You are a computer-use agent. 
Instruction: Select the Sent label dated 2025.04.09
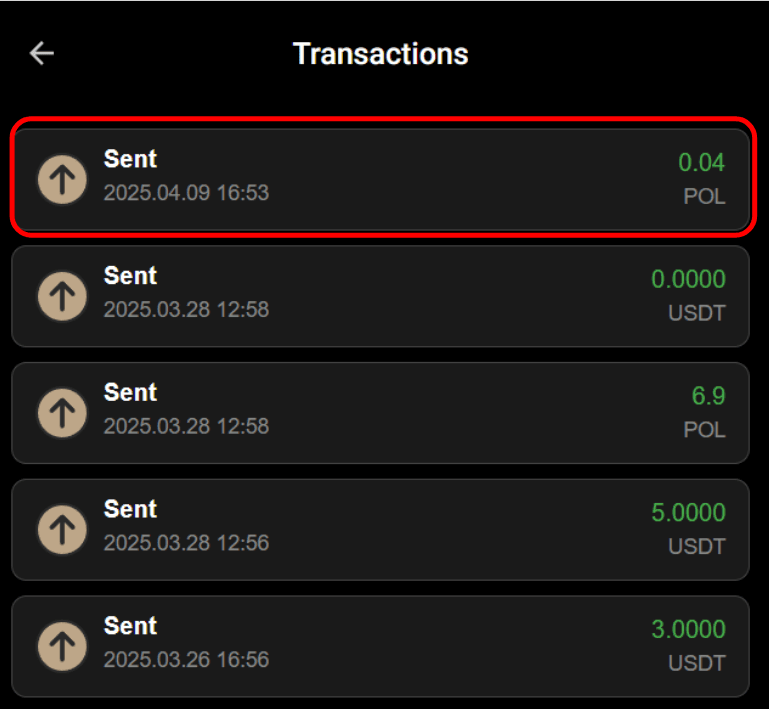coord(130,159)
